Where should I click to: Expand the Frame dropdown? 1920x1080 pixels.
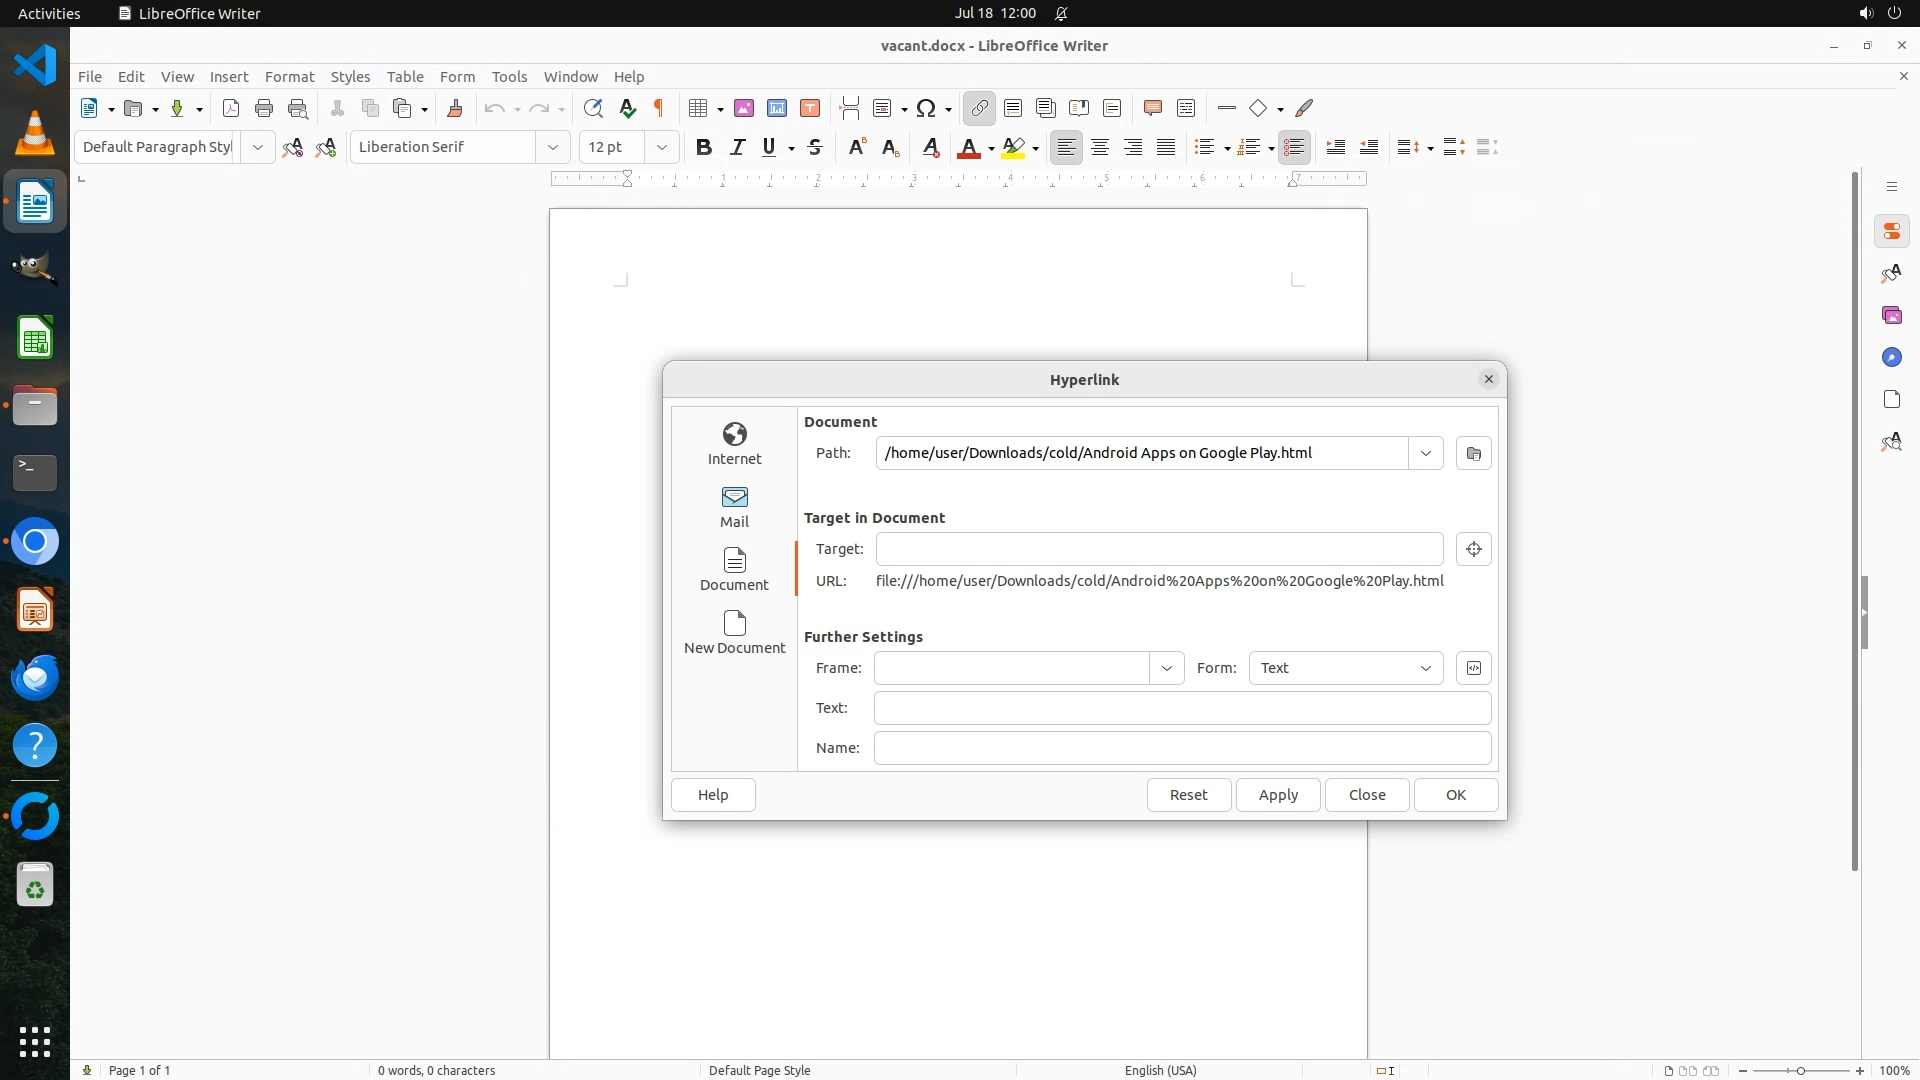point(1166,668)
